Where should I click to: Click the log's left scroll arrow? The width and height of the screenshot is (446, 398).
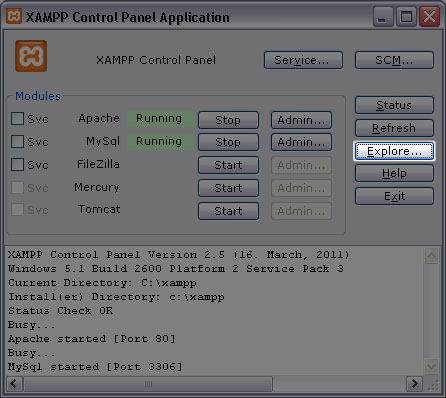[14, 384]
